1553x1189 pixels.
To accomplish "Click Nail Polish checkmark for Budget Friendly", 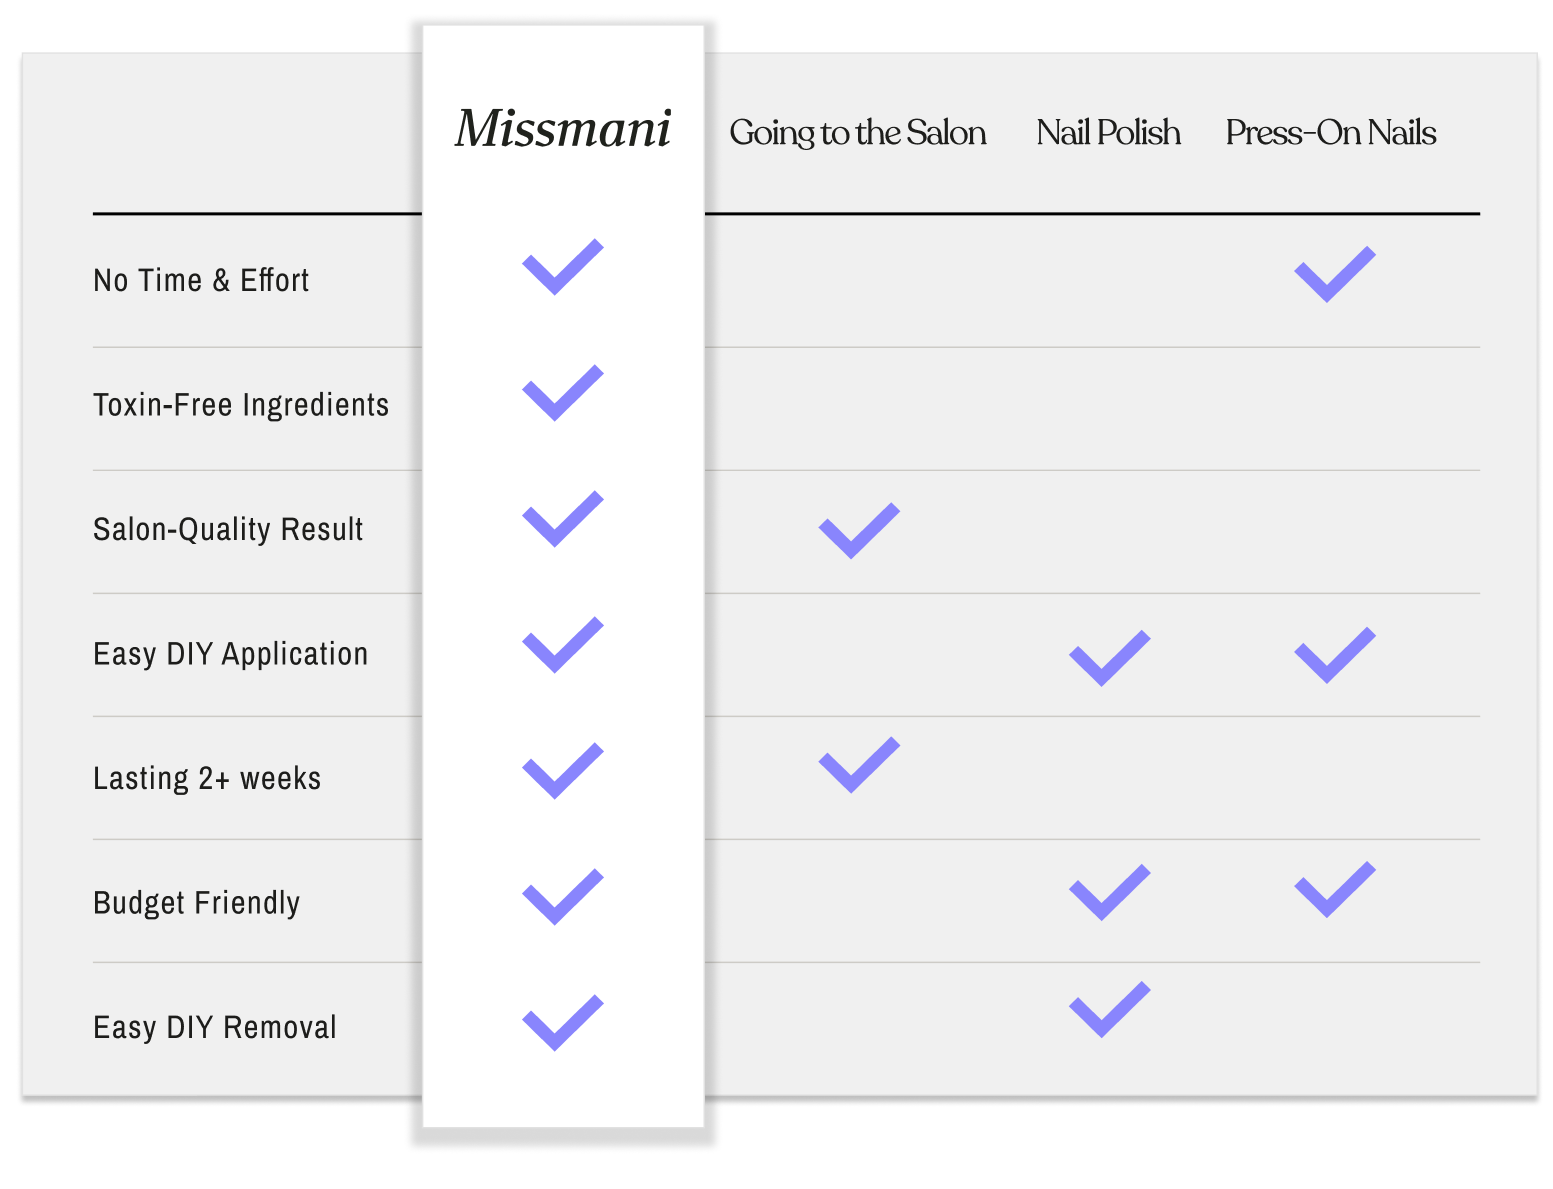I will pos(1109,893).
